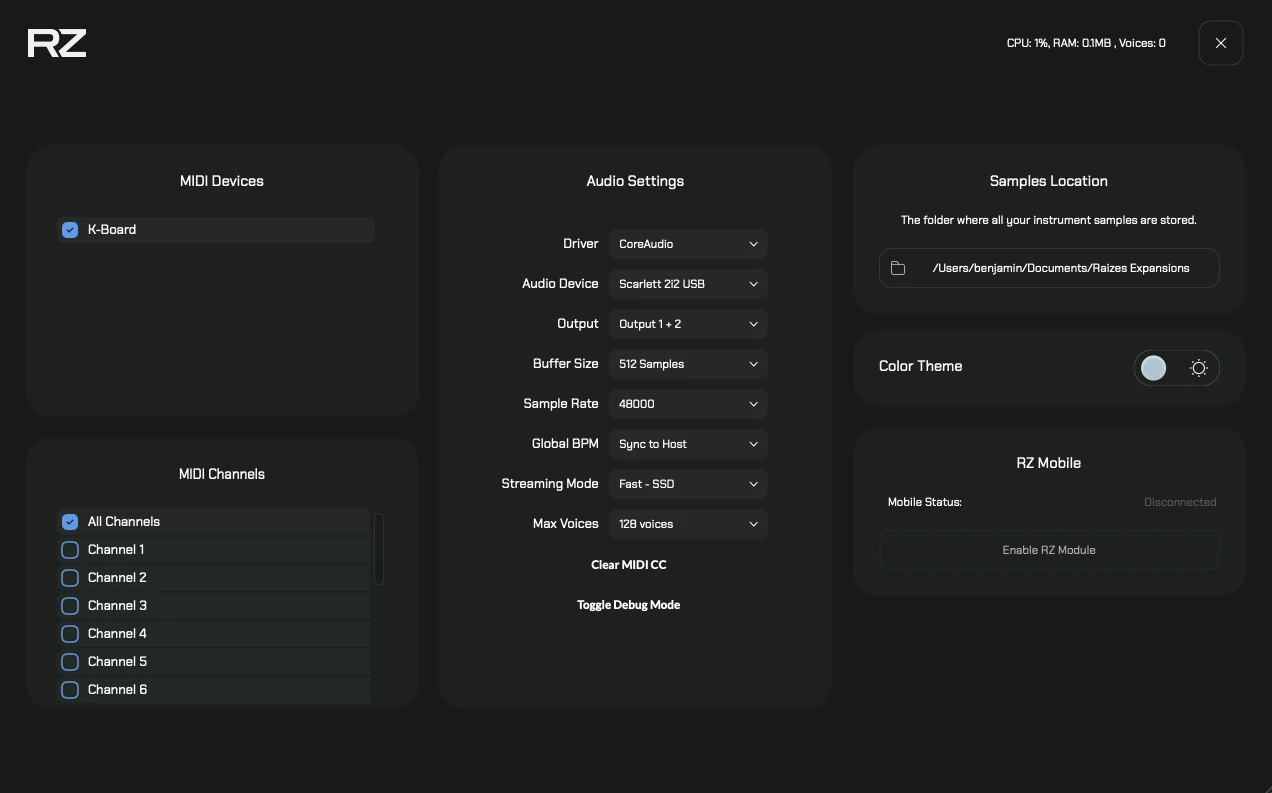
Task: Toggle the Color Theme switch
Action: pos(1152,367)
